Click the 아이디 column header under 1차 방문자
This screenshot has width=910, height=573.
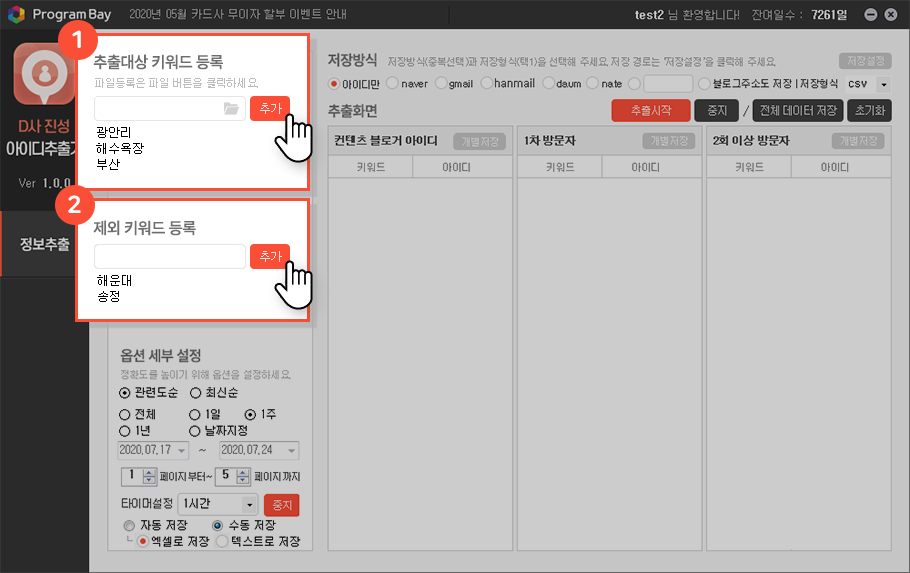tap(645, 168)
